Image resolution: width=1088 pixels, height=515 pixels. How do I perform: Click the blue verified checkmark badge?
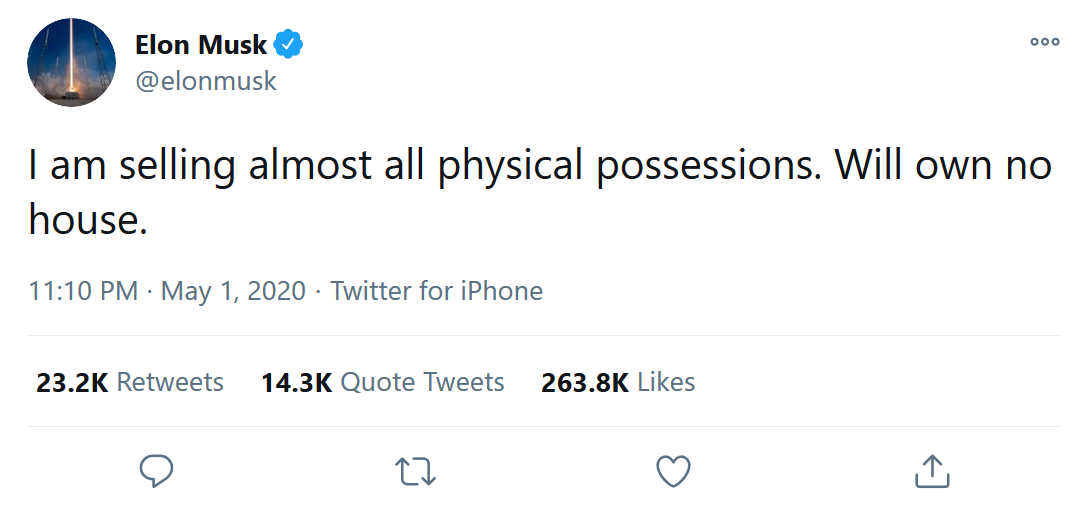point(289,44)
